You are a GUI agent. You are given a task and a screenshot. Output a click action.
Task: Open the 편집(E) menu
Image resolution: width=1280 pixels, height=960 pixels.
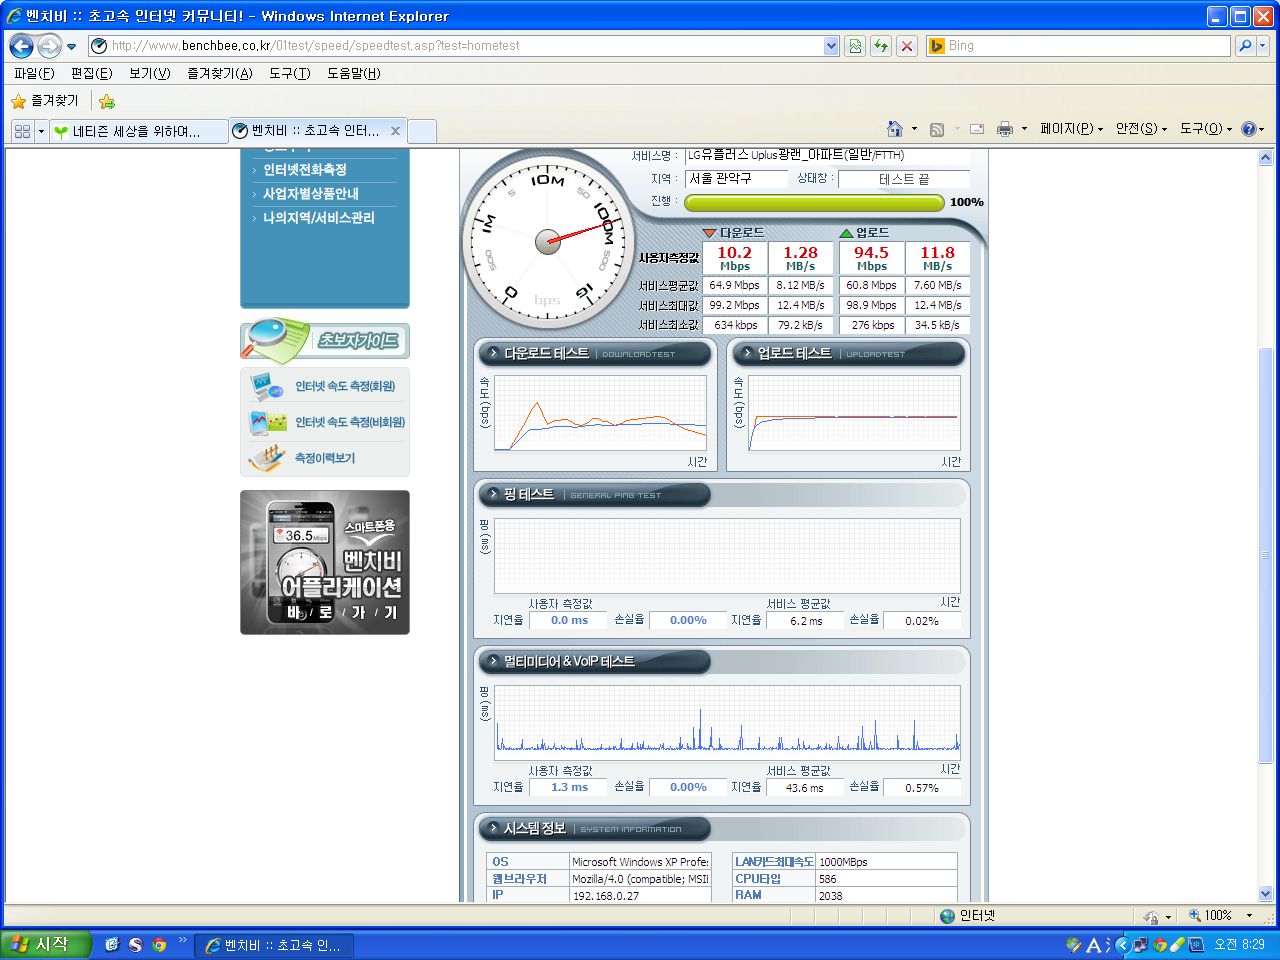point(91,73)
